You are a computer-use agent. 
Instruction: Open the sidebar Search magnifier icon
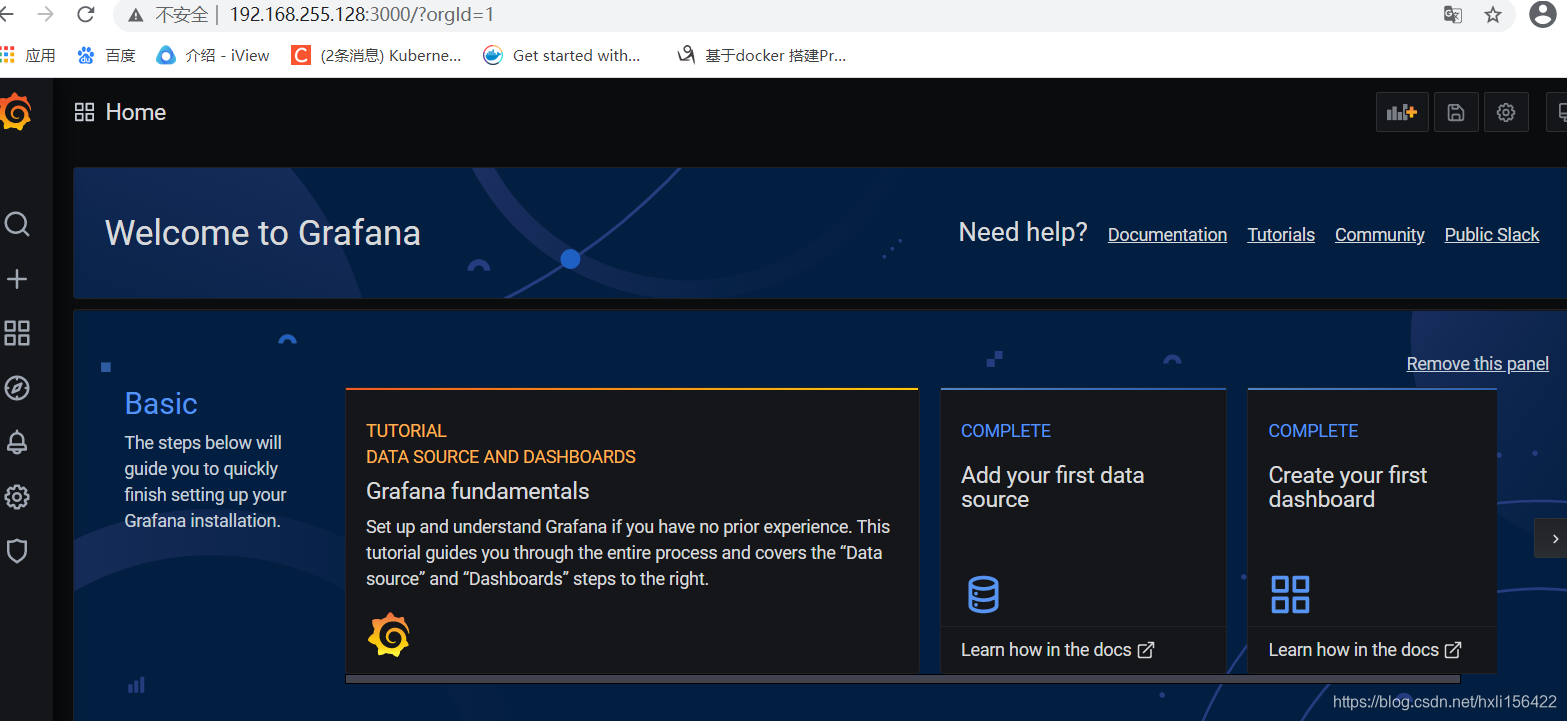click(17, 223)
